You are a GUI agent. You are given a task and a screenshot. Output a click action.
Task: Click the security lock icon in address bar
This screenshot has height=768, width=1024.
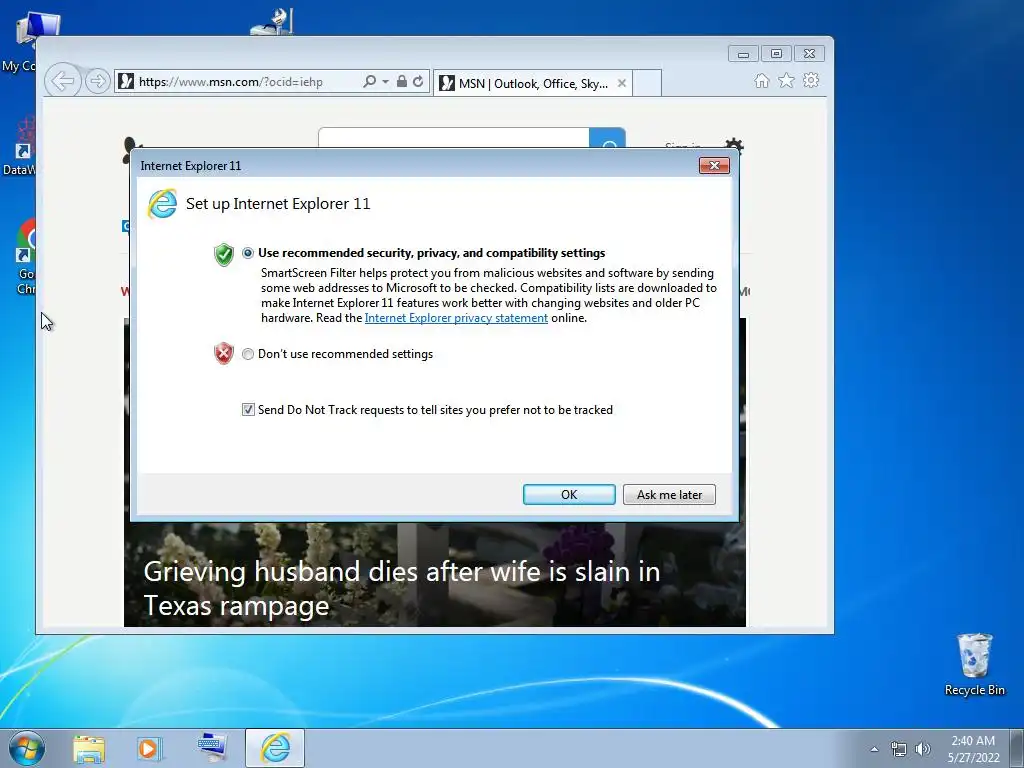pyautogui.click(x=402, y=82)
